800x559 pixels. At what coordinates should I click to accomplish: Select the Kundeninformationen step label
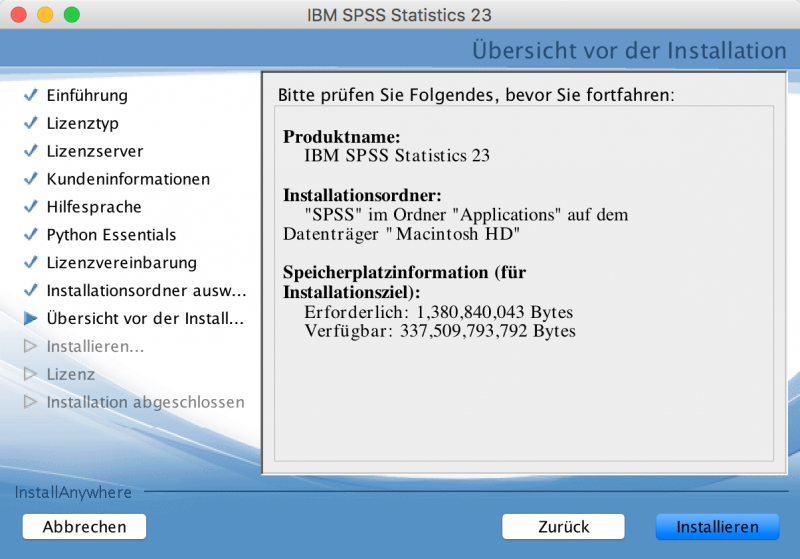click(128, 179)
